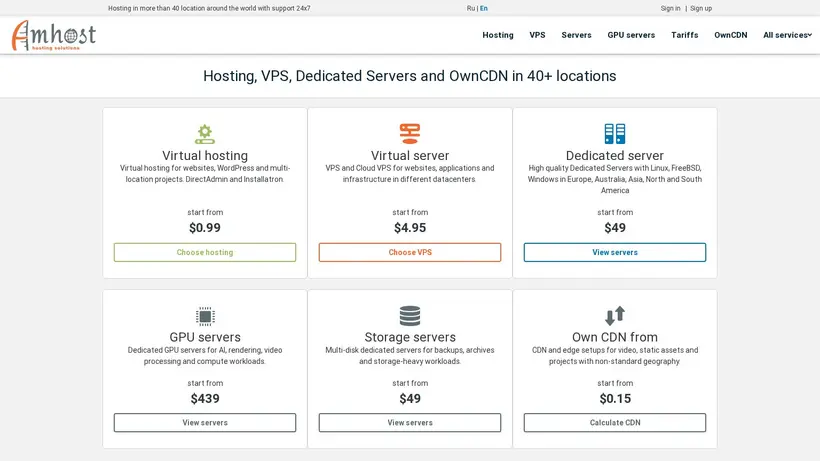
Task: Open the Sign up link
Action: coord(701,8)
